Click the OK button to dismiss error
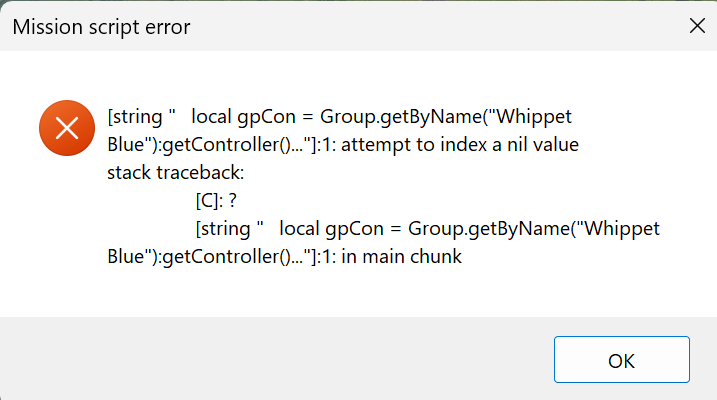This screenshot has width=717, height=400. click(x=621, y=360)
